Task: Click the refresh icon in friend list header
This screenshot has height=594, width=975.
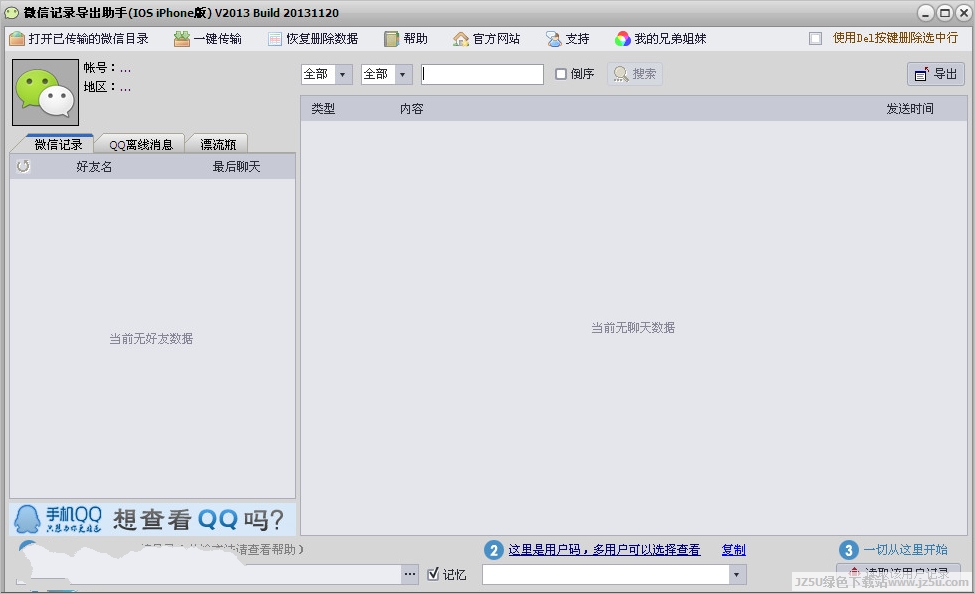Action: pos(23,166)
